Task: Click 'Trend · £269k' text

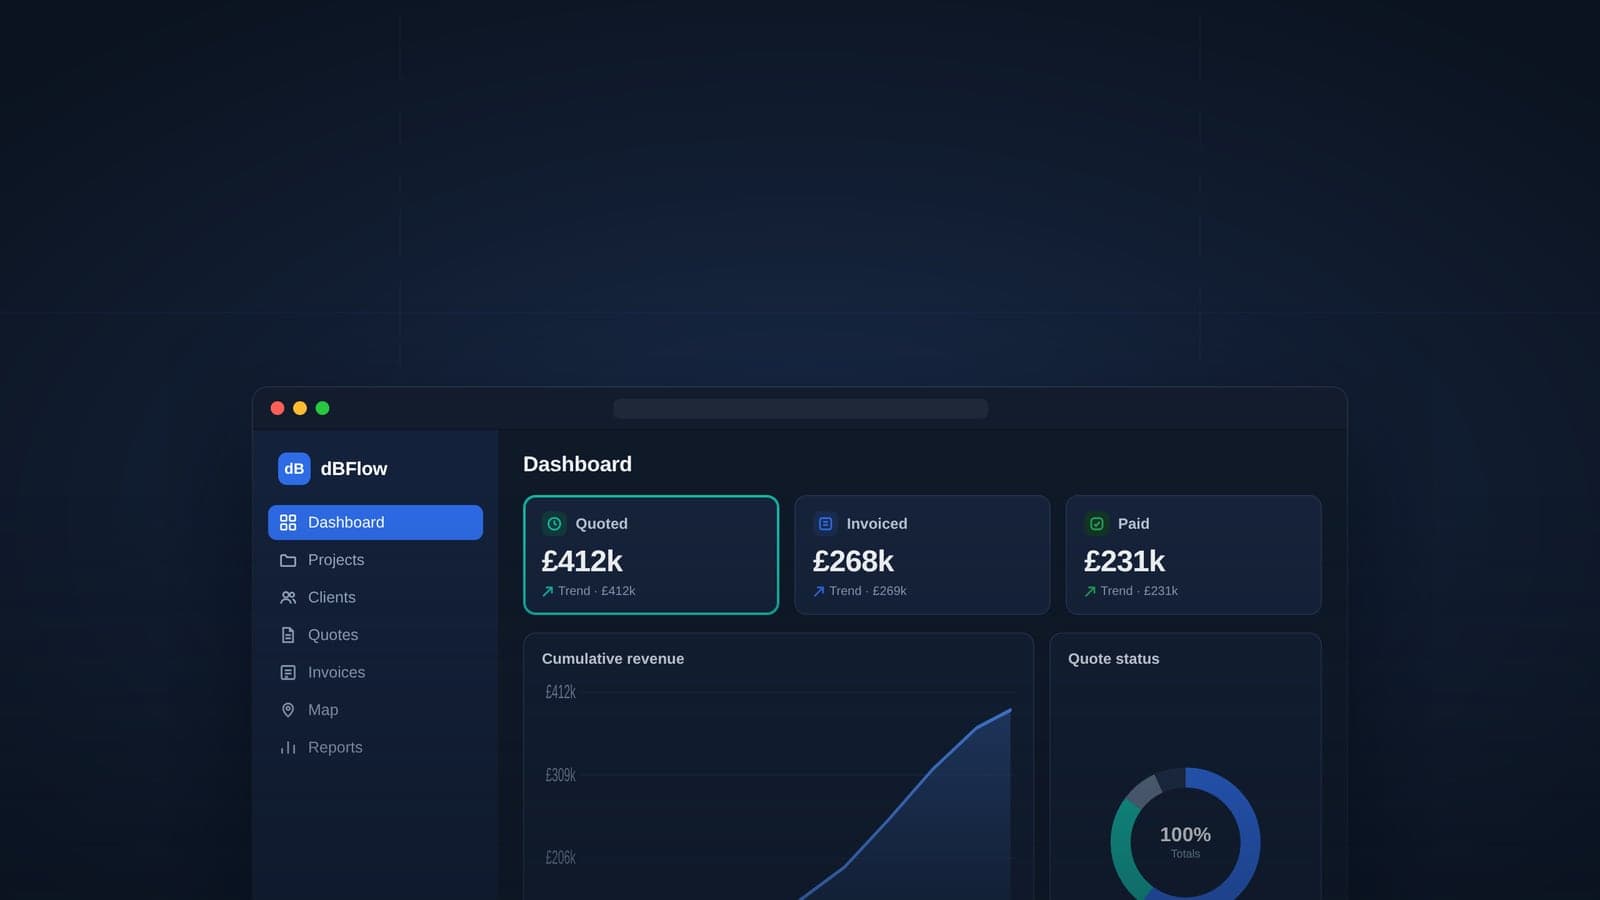Action: click(868, 591)
